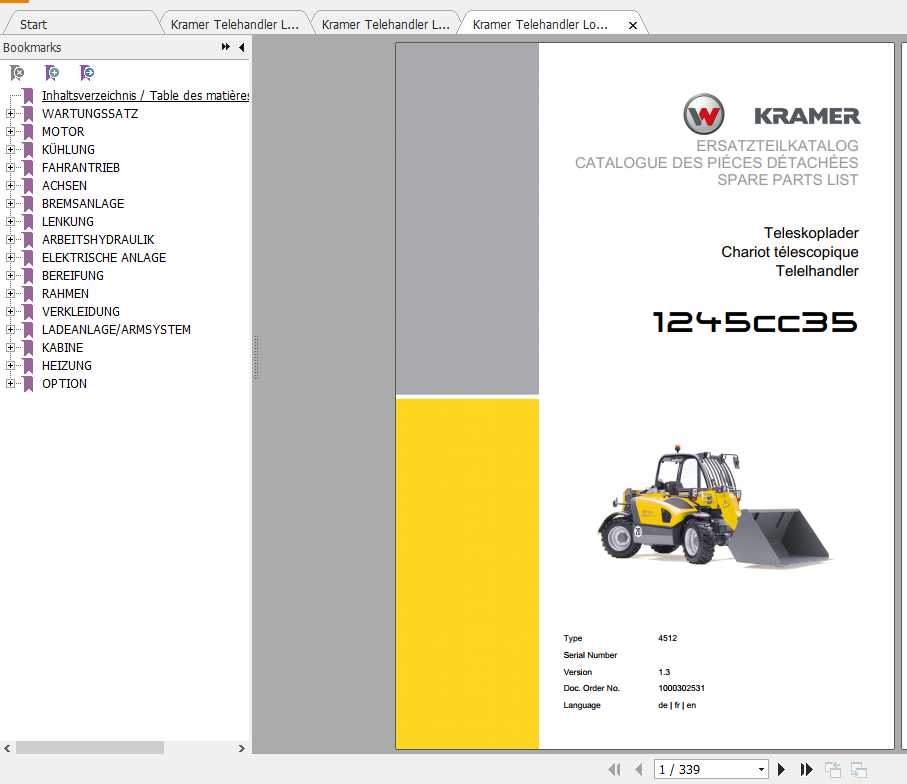Expand the ARBEITSHYDRAULIK bookmark node
Viewport: 907px width, 784px height.
10,239
